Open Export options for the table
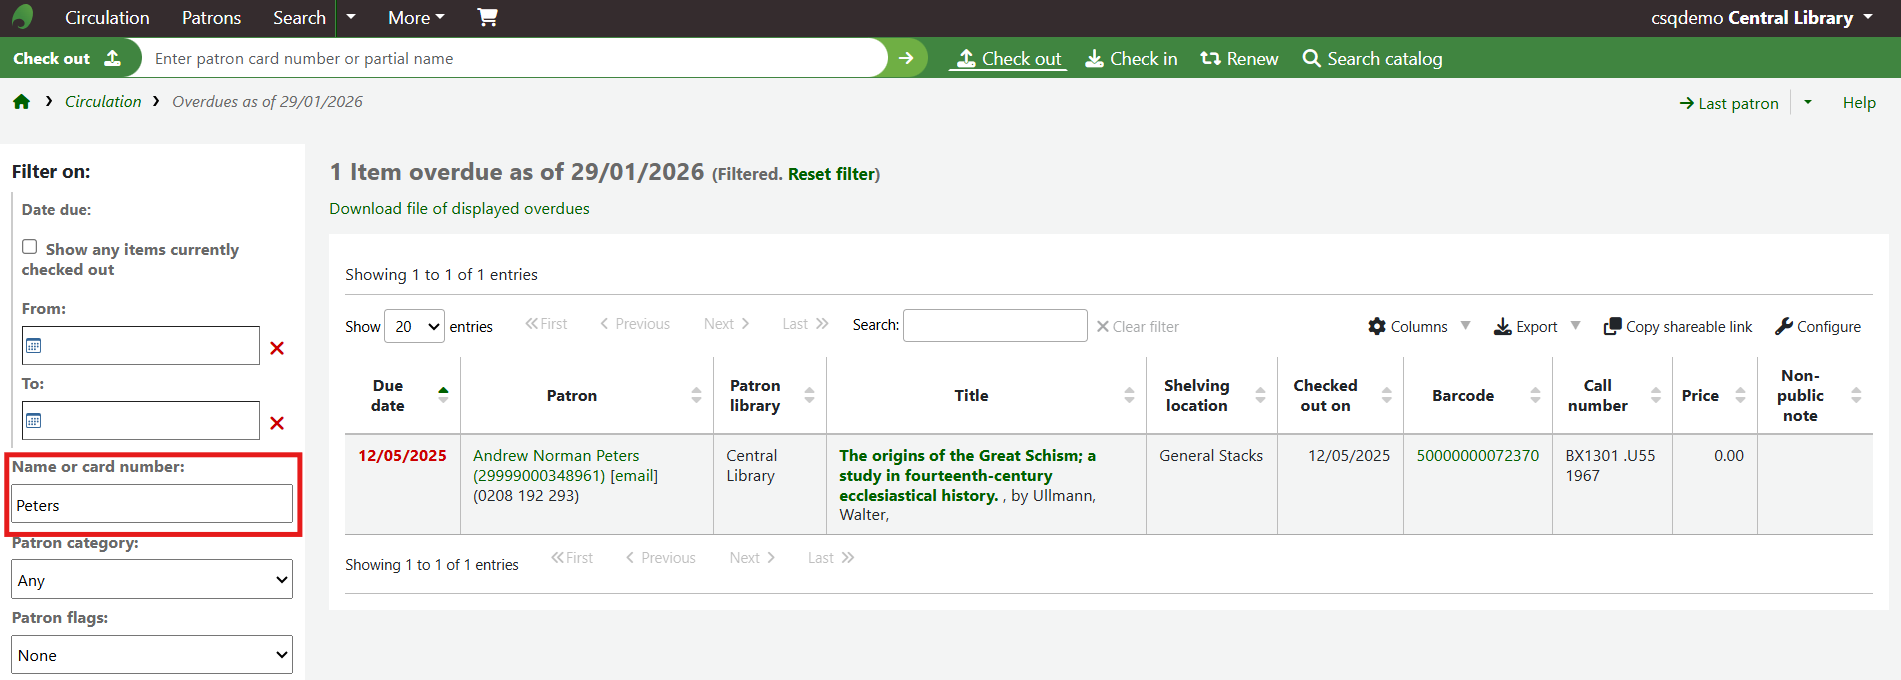This screenshot has width=1901, height=680. [1536, 326]
